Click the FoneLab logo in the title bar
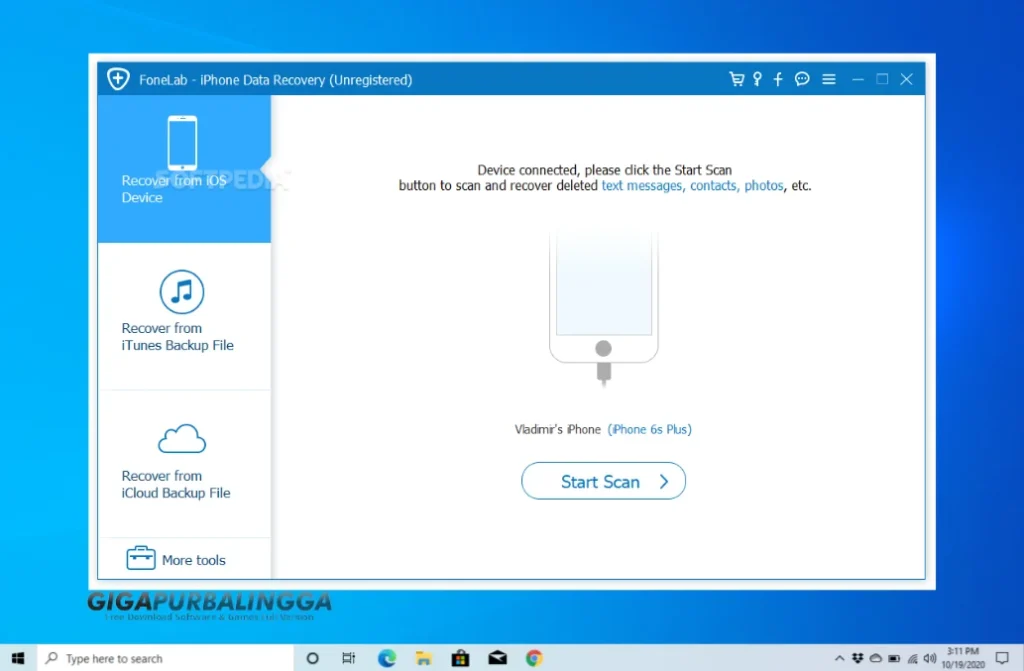 pyautogui.click(x=117, y=79)
